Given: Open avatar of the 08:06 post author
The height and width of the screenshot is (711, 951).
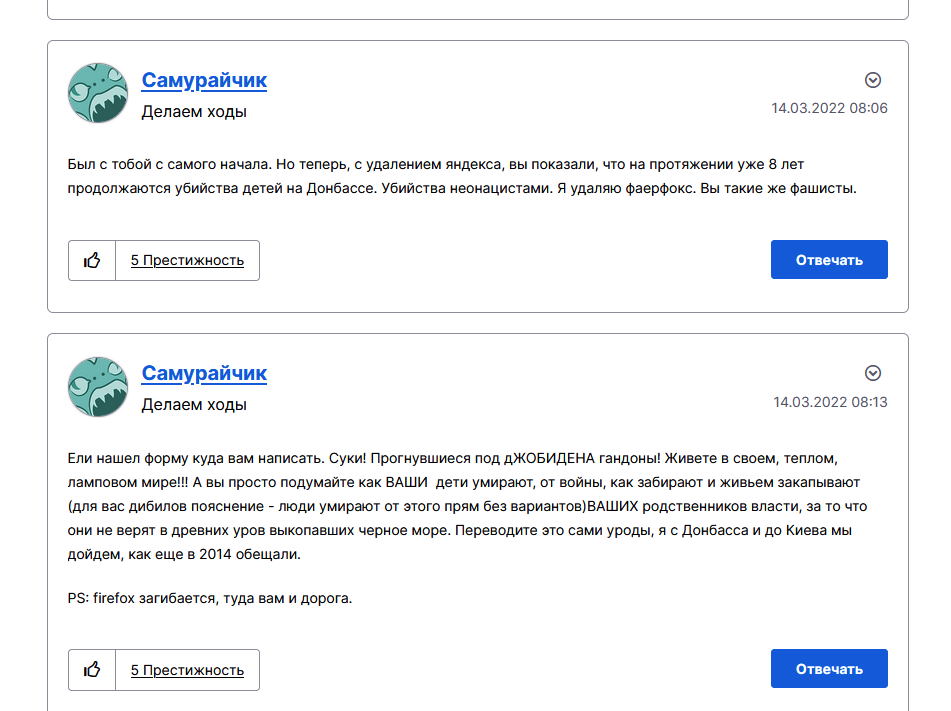Looking at the screenshot, I should click(98, 93).
